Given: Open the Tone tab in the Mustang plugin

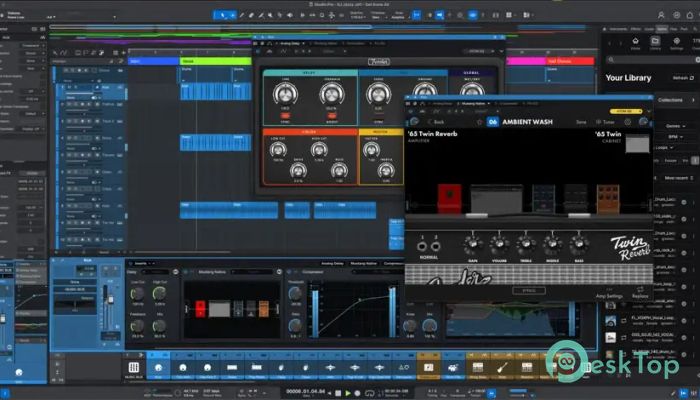Looking at the screenshot, I should pos(581,122).
